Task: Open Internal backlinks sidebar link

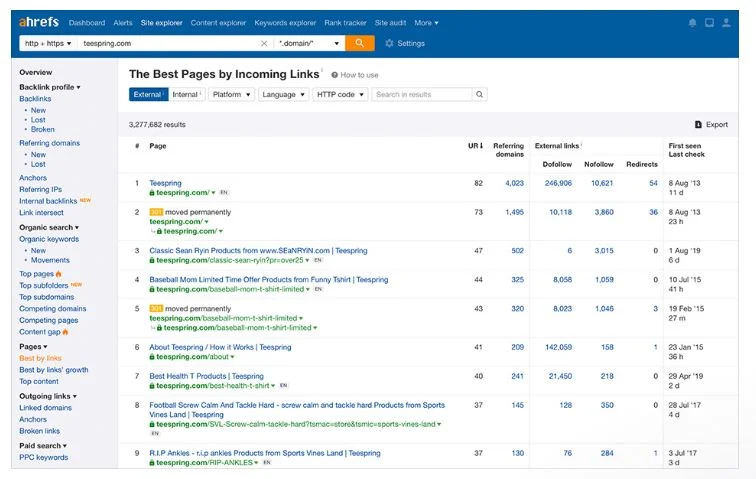Action: pyautogui.click(x=48, y=201)
